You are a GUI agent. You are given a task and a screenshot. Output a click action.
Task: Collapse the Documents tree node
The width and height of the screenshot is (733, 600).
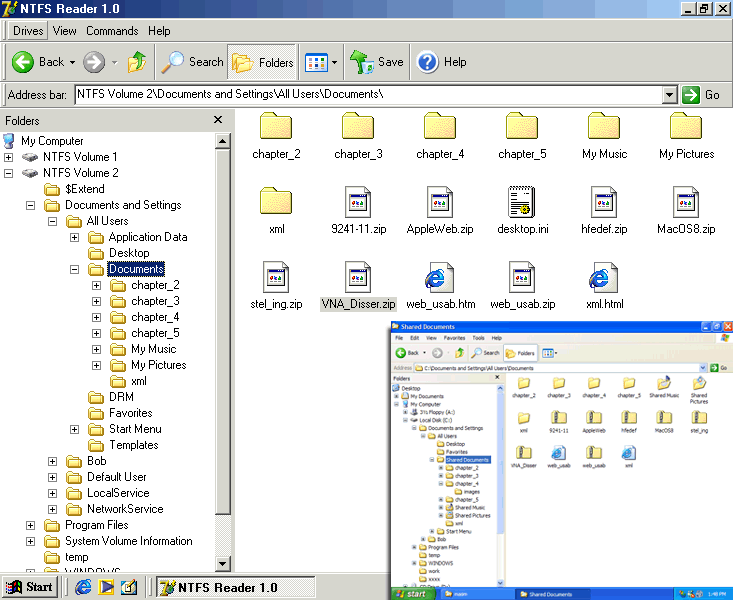click(x=75, y=269)
